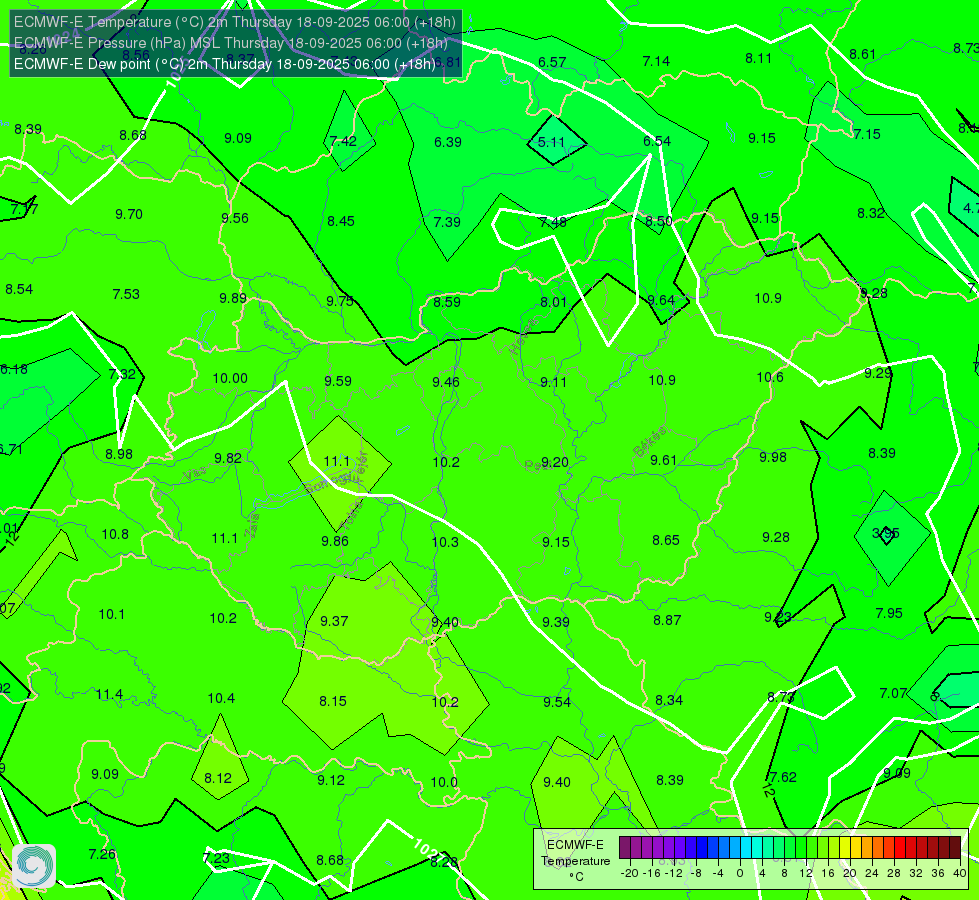Click the 6.57 temperature value
Viewport: 979px width, 900px height.
click(552, 62)
